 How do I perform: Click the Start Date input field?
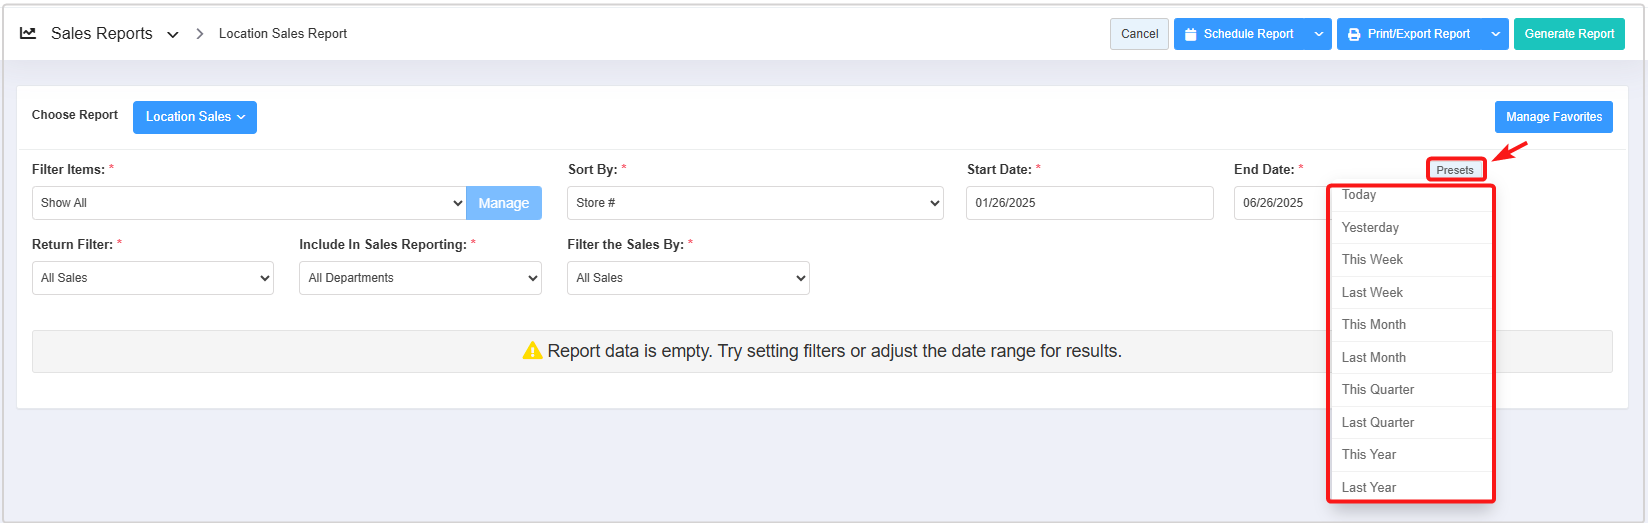(x=1089, y=203)
